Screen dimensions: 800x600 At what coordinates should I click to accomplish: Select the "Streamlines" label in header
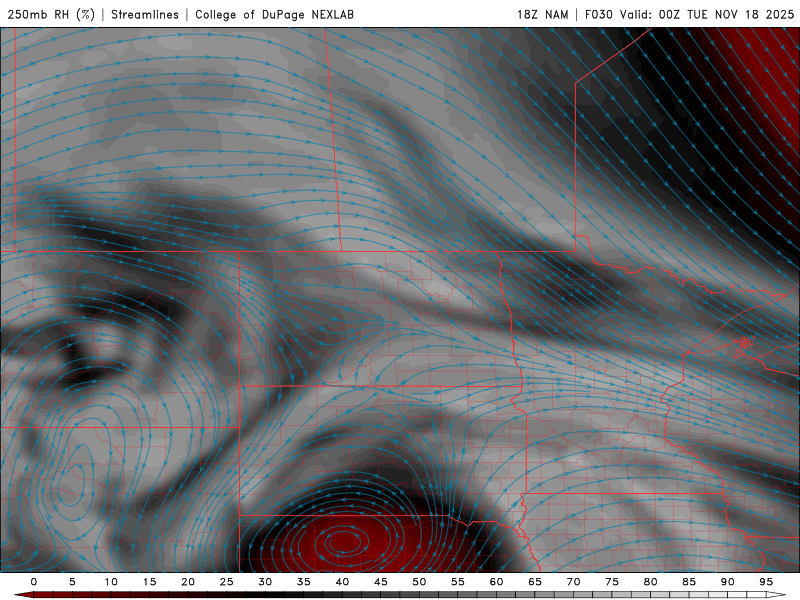(x=145, y=14)
